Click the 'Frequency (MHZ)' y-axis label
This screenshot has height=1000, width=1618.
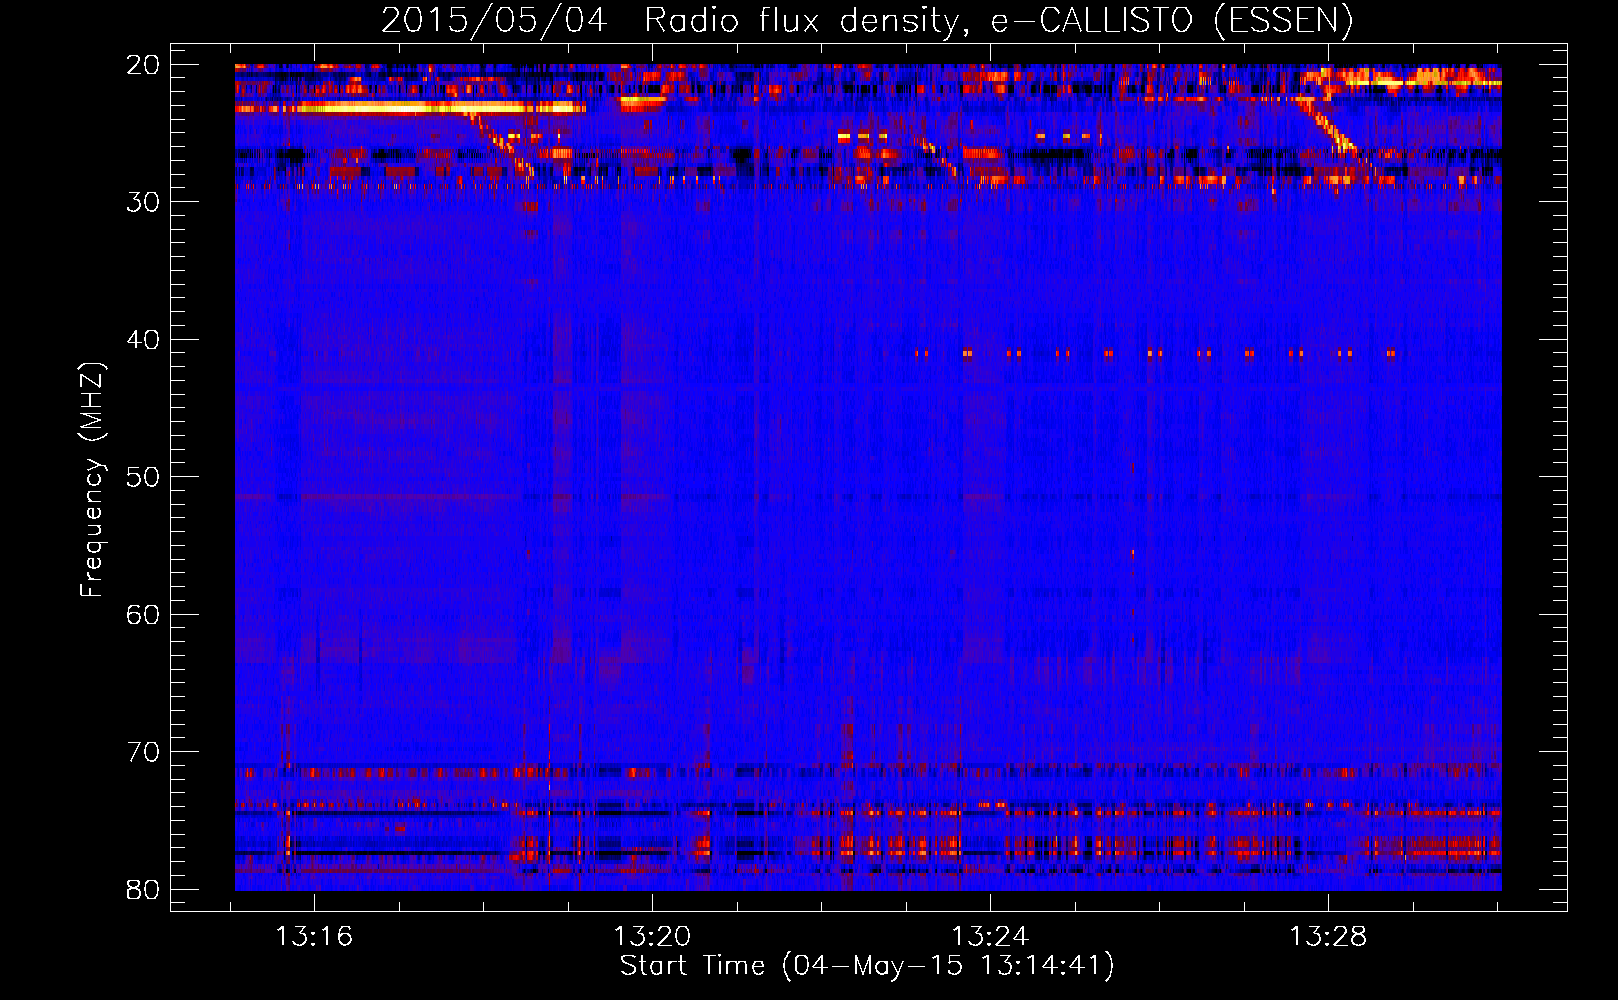(x=92, y=479)
